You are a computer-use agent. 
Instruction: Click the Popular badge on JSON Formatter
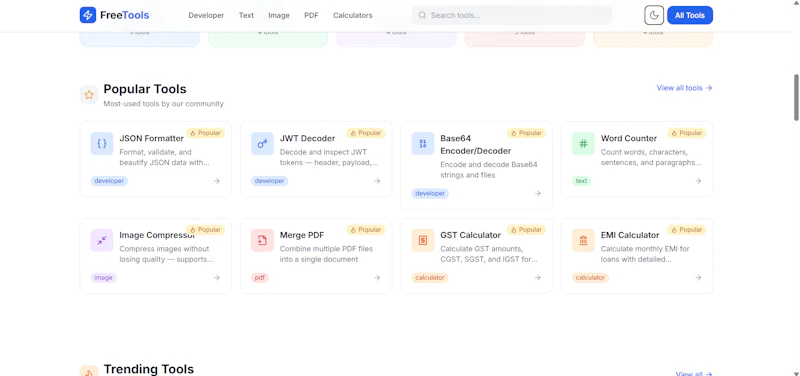tap(205, 133)
